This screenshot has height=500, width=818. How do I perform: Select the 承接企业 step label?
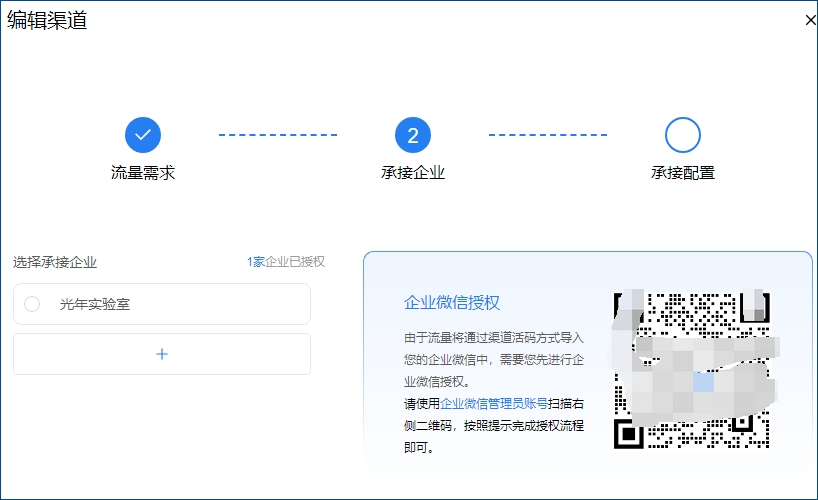[x=413, y=173]
